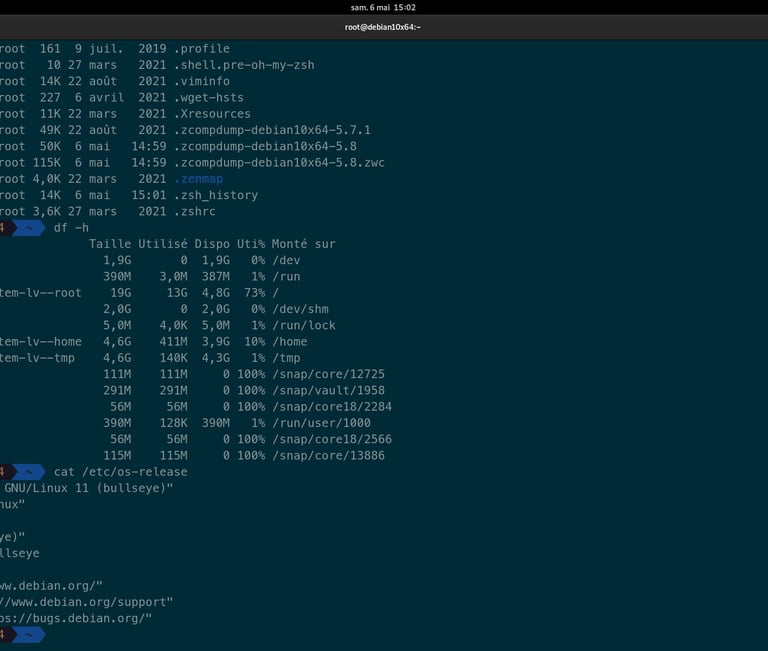Click the /snap/core18/2284 mount point
This screenshot has height=651, width=768.
click(x=332, y=407)
